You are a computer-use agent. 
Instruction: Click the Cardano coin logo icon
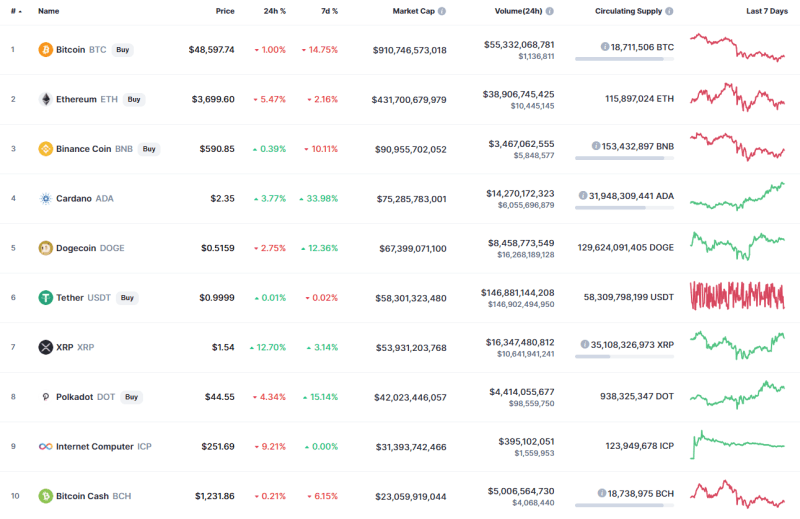tap(45, 198)
